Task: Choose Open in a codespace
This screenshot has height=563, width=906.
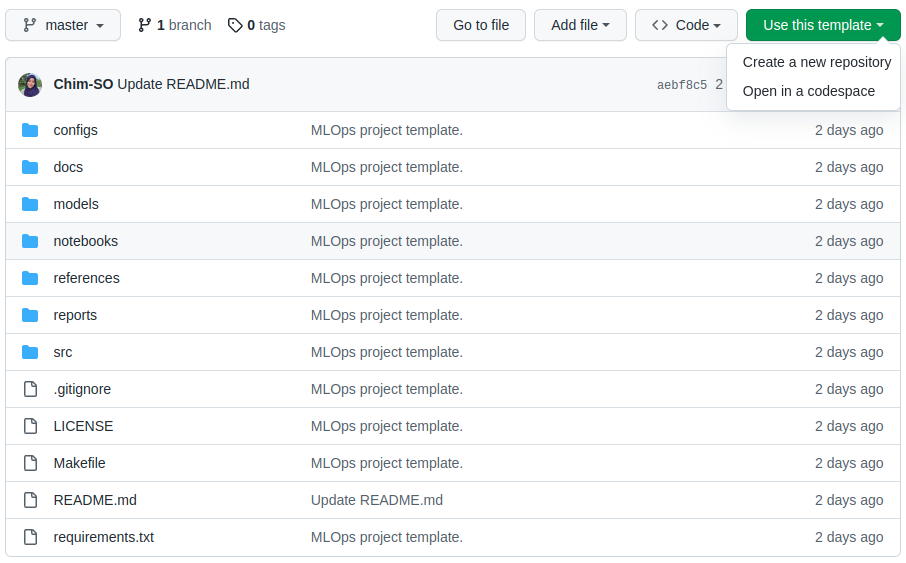Action: [808, 91]
